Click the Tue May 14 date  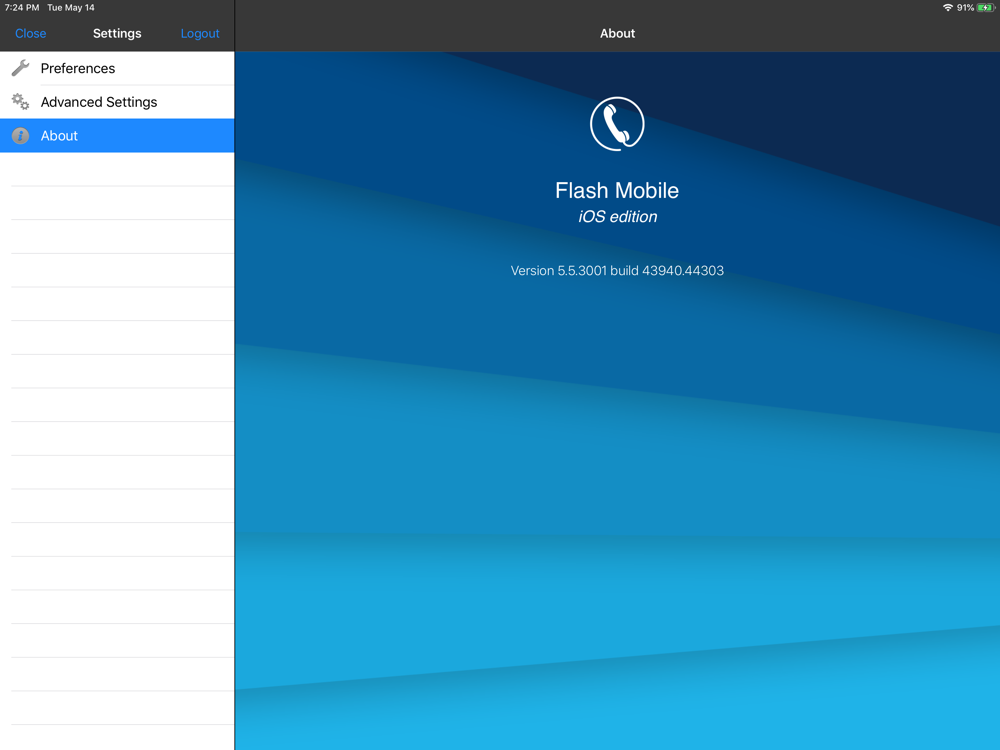point(71,8)
